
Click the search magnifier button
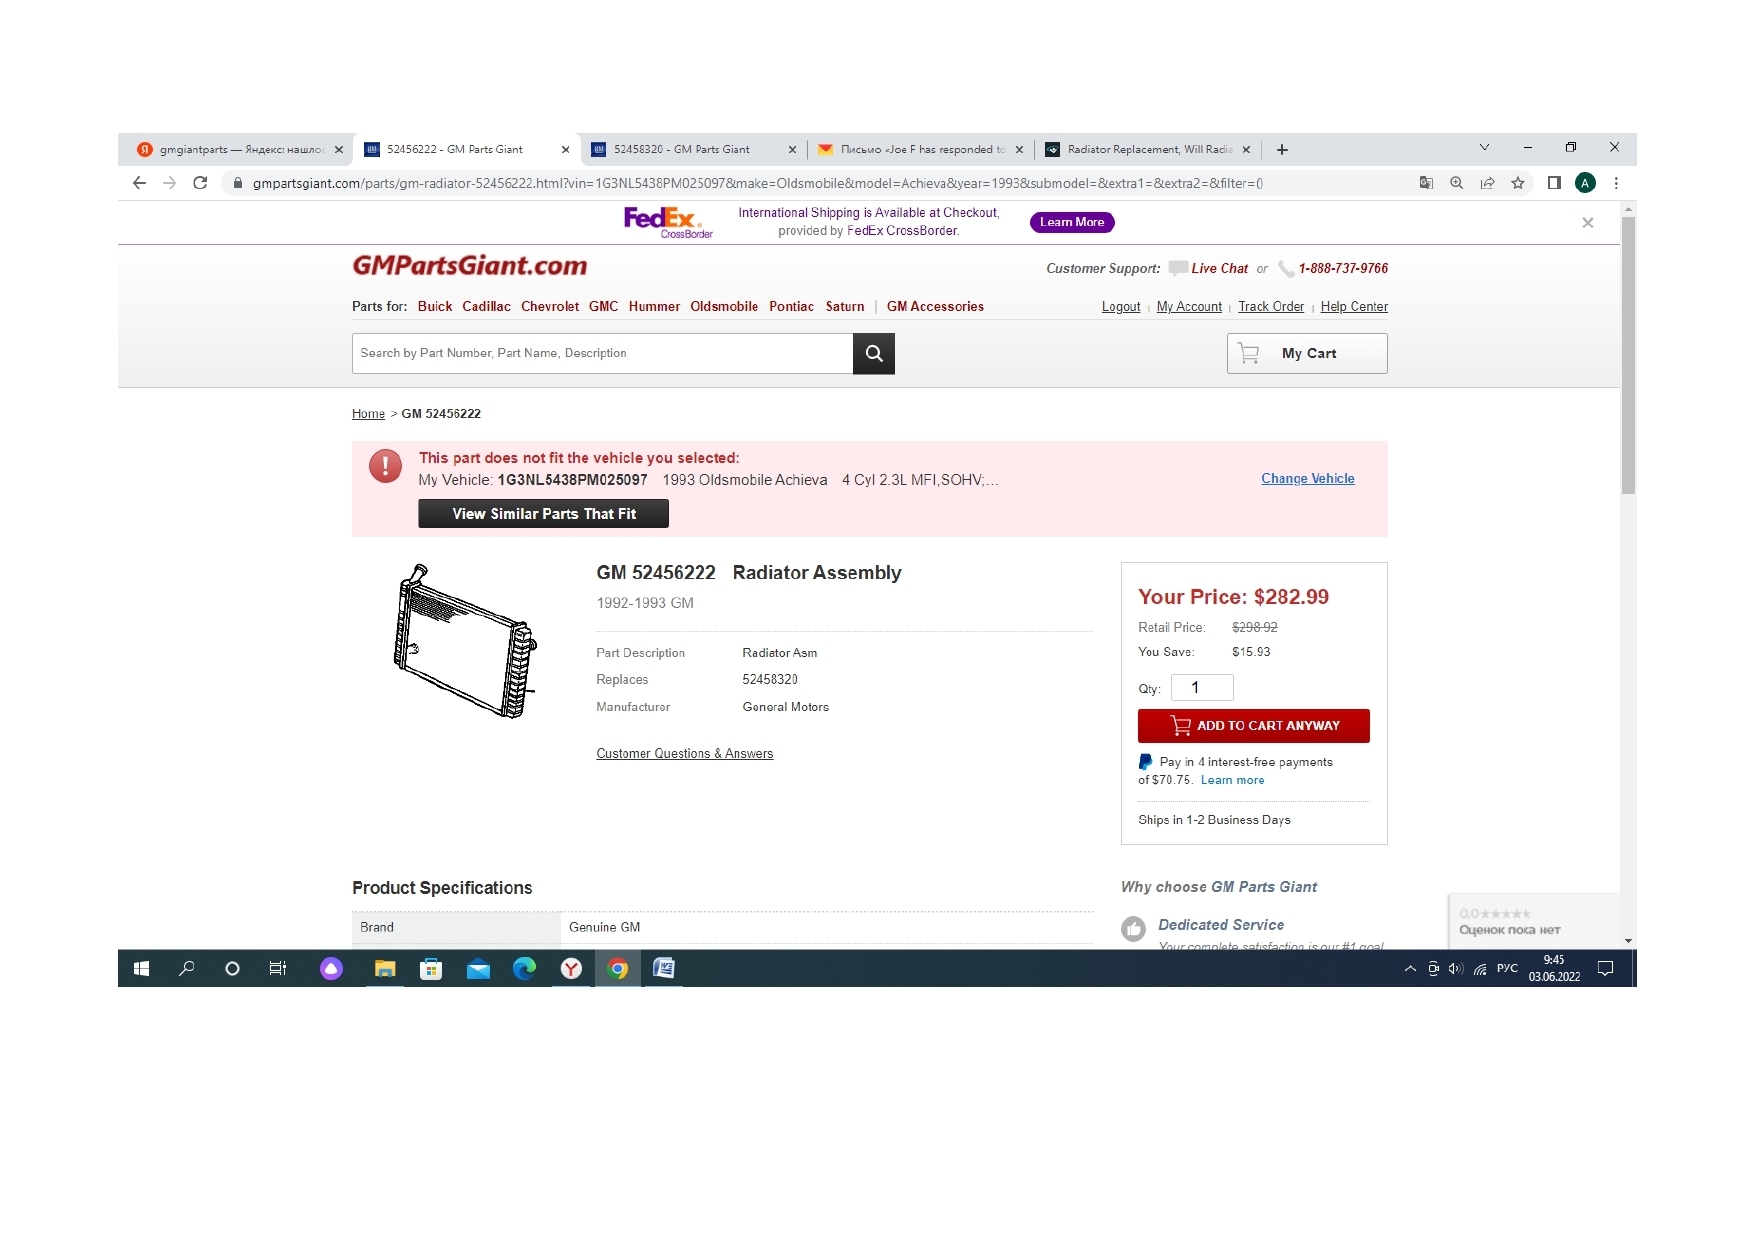point(873,353)
